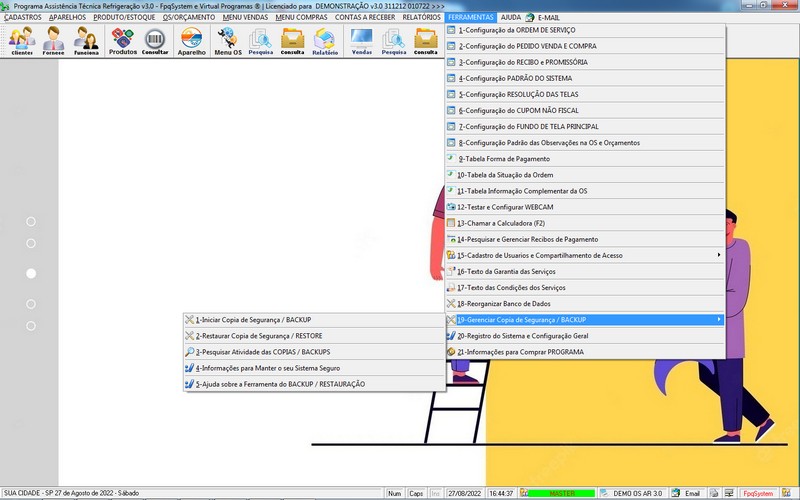800x500 pixels.
Task: Click the printer icon in the status bar
Action: (x=714, y=493)
